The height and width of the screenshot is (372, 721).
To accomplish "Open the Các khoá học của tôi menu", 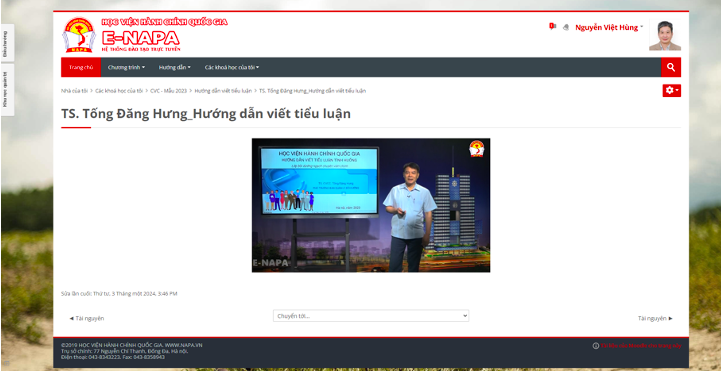I will coord(232,67).
